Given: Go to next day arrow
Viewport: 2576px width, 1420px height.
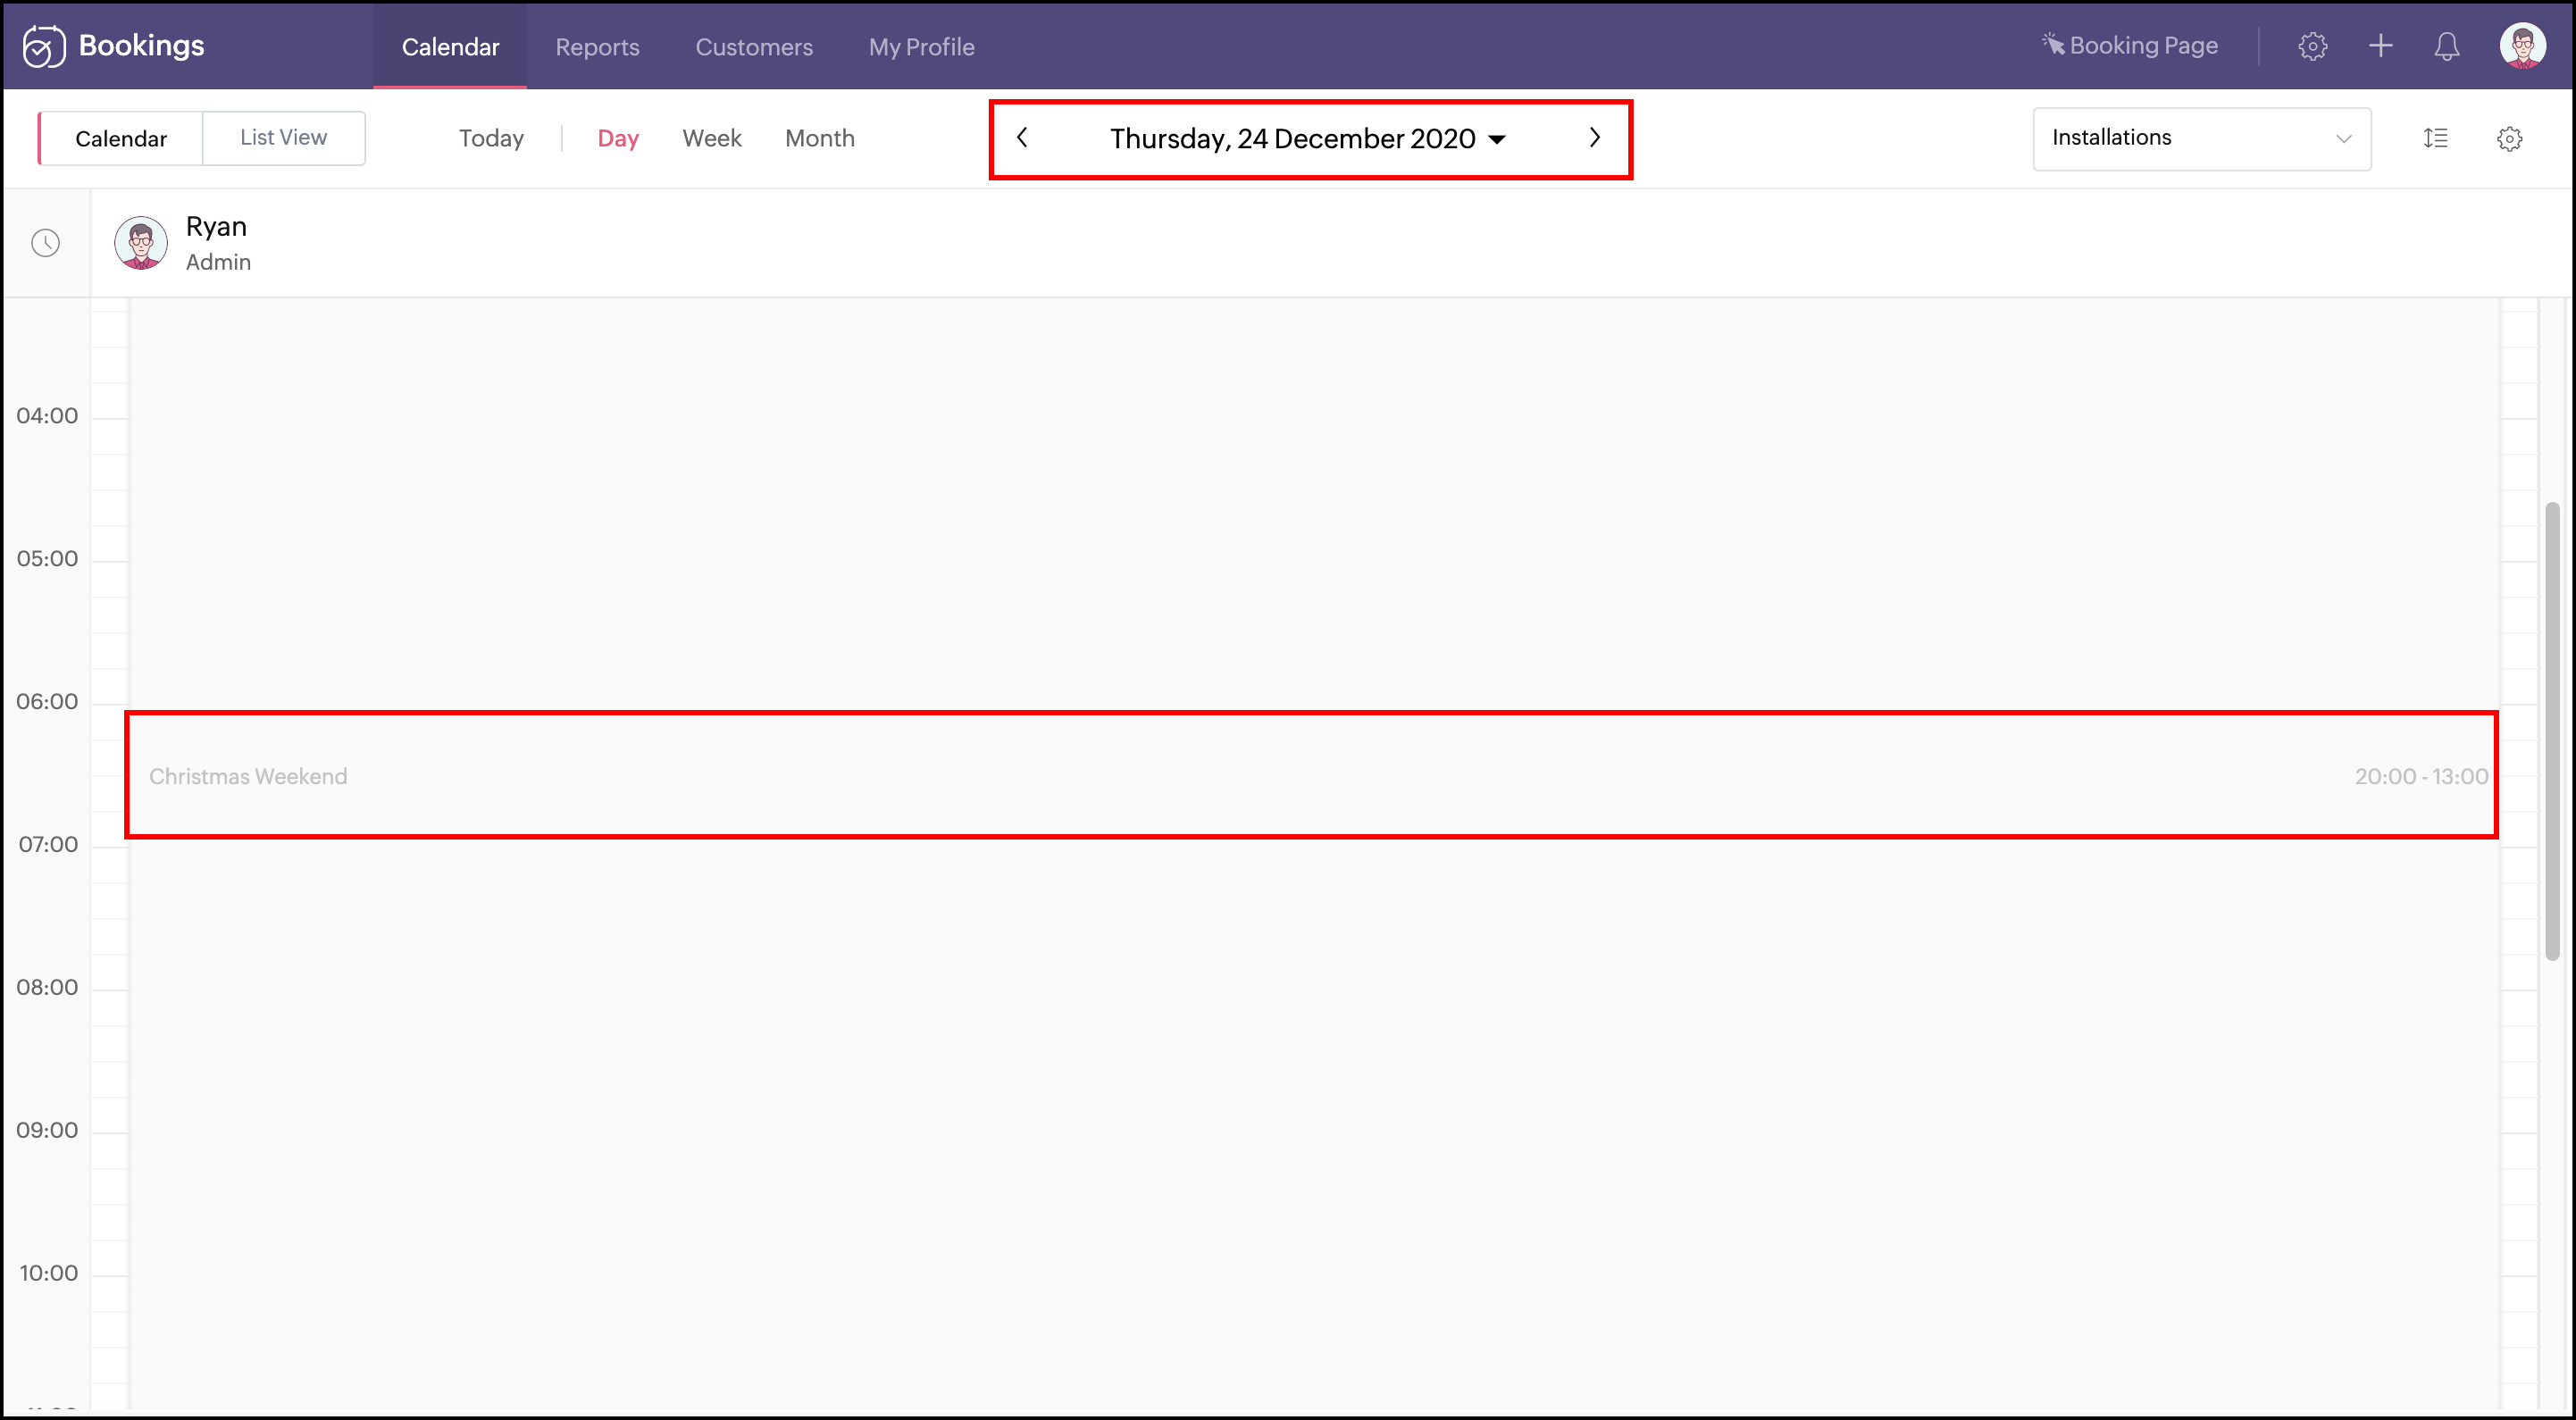Looking at the screenshot, I should (x=1595, y=138).
